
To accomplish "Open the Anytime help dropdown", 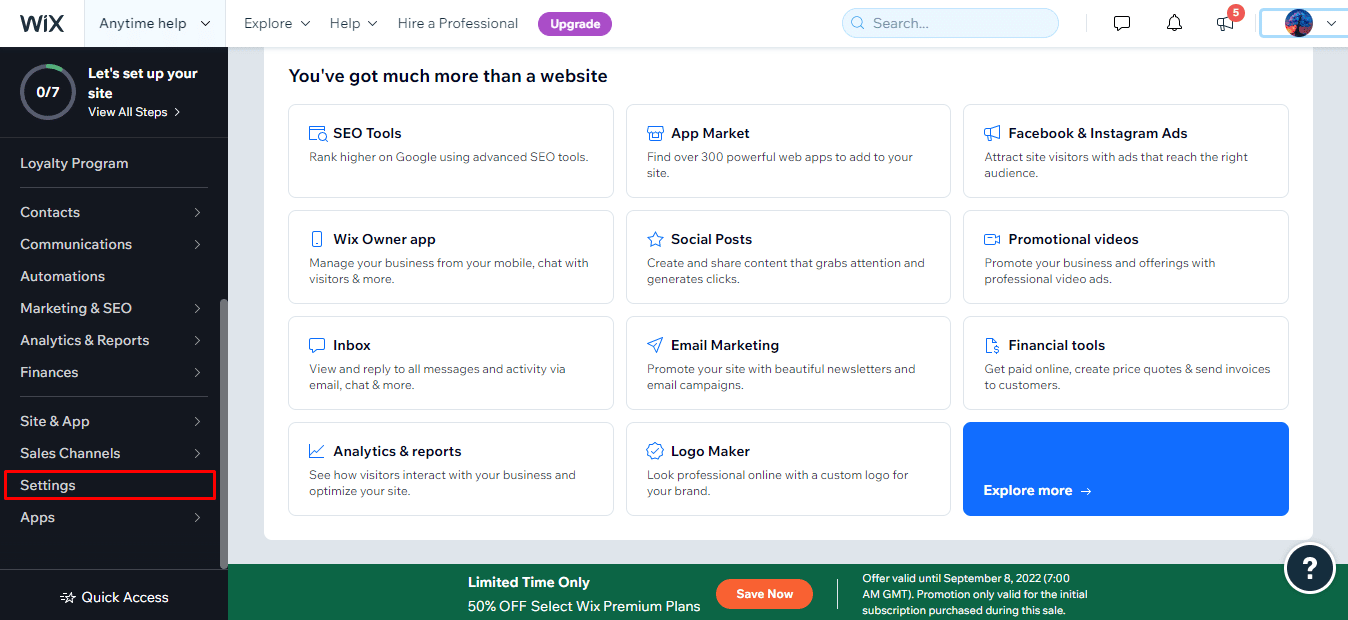I will [x=155, y=23].
